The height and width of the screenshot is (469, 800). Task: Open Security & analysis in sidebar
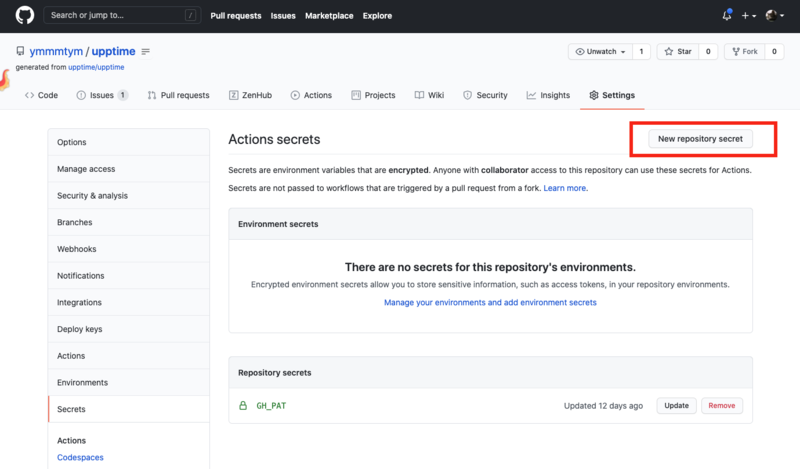click(129, 195)
